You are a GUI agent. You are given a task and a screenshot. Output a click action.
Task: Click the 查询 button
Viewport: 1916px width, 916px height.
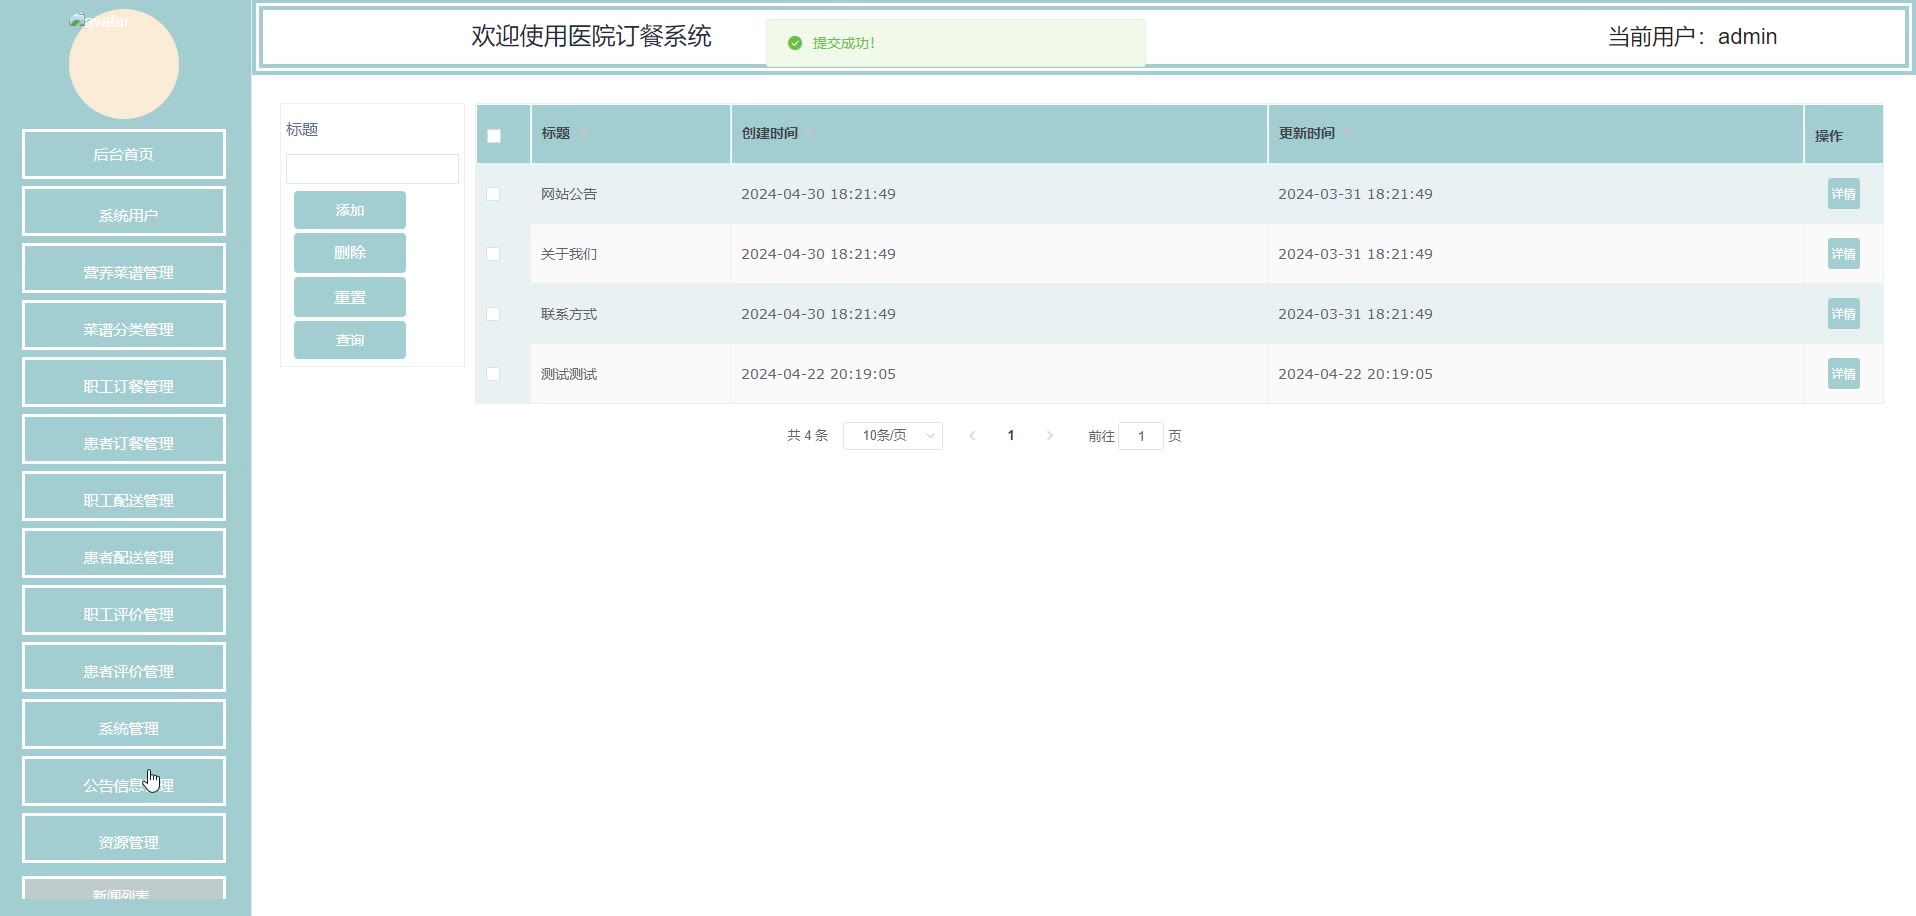350,340
